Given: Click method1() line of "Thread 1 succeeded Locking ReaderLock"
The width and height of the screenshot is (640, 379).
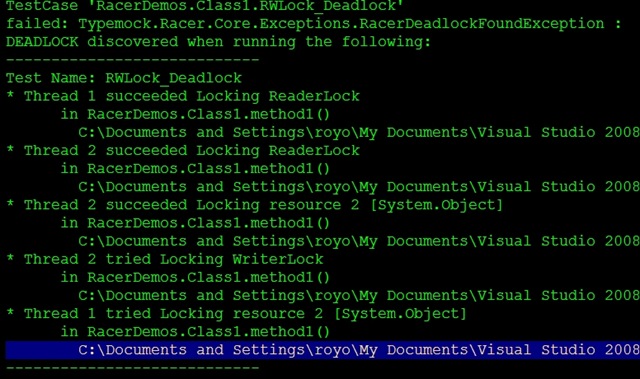Looking at the screenshot, I should [x=195, y=114].
